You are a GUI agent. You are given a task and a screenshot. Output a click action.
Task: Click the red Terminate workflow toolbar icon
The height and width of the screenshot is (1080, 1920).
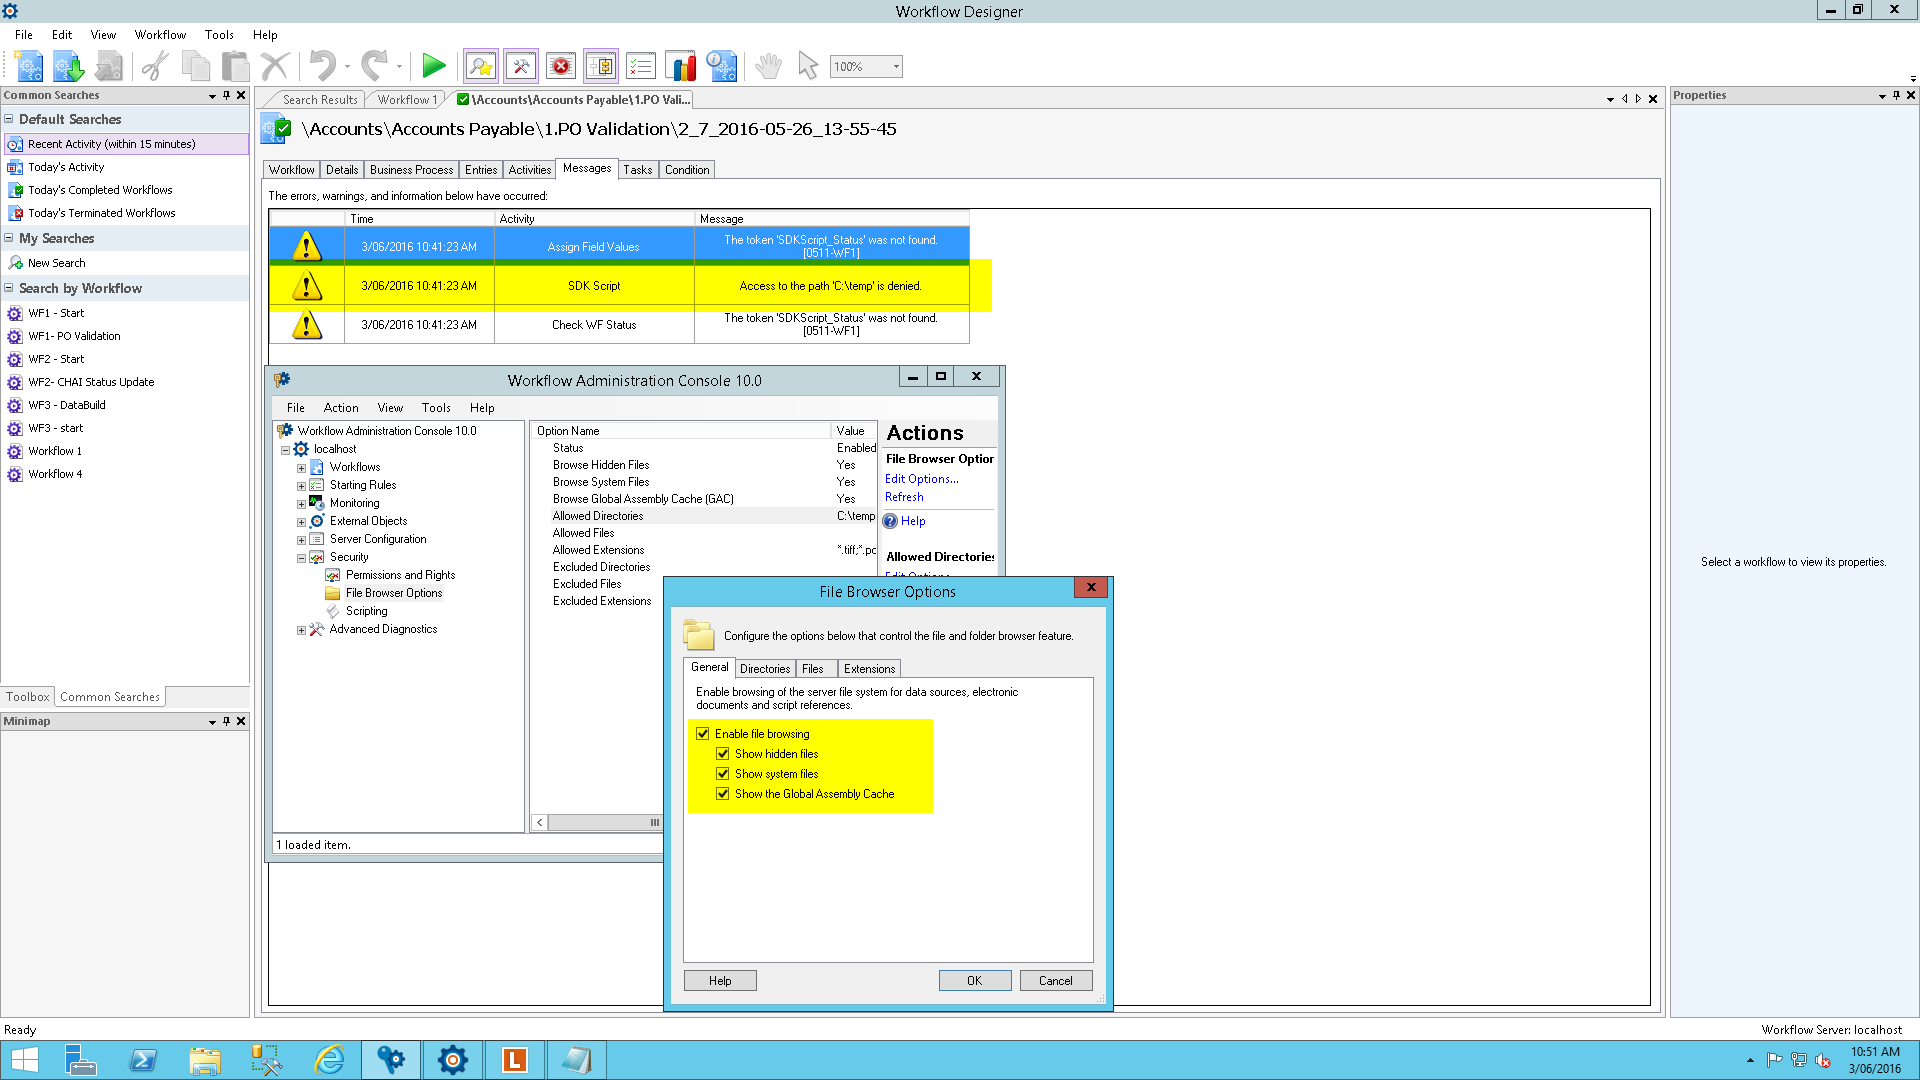point(561,66)
